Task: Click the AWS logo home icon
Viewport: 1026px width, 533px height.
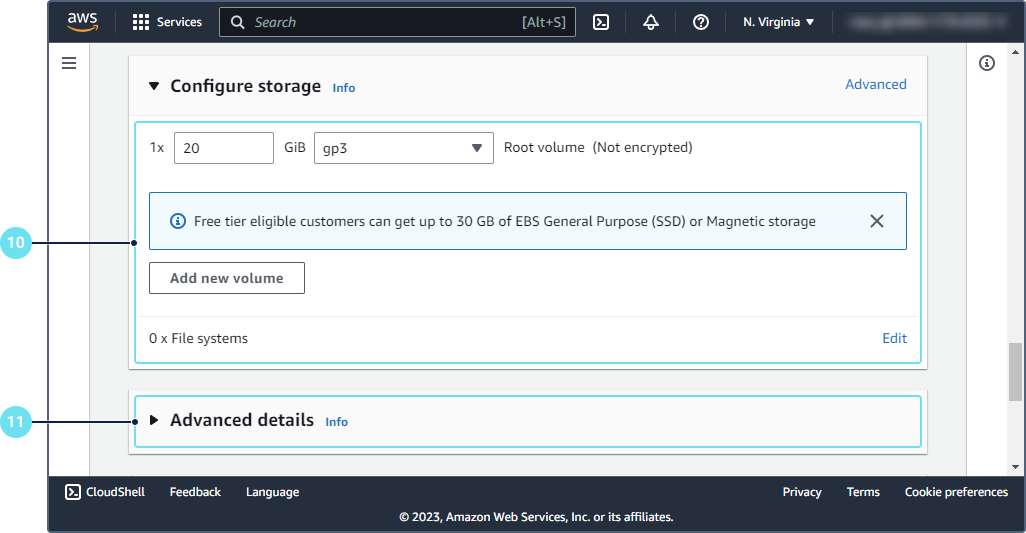Action: tap(82, 21)
